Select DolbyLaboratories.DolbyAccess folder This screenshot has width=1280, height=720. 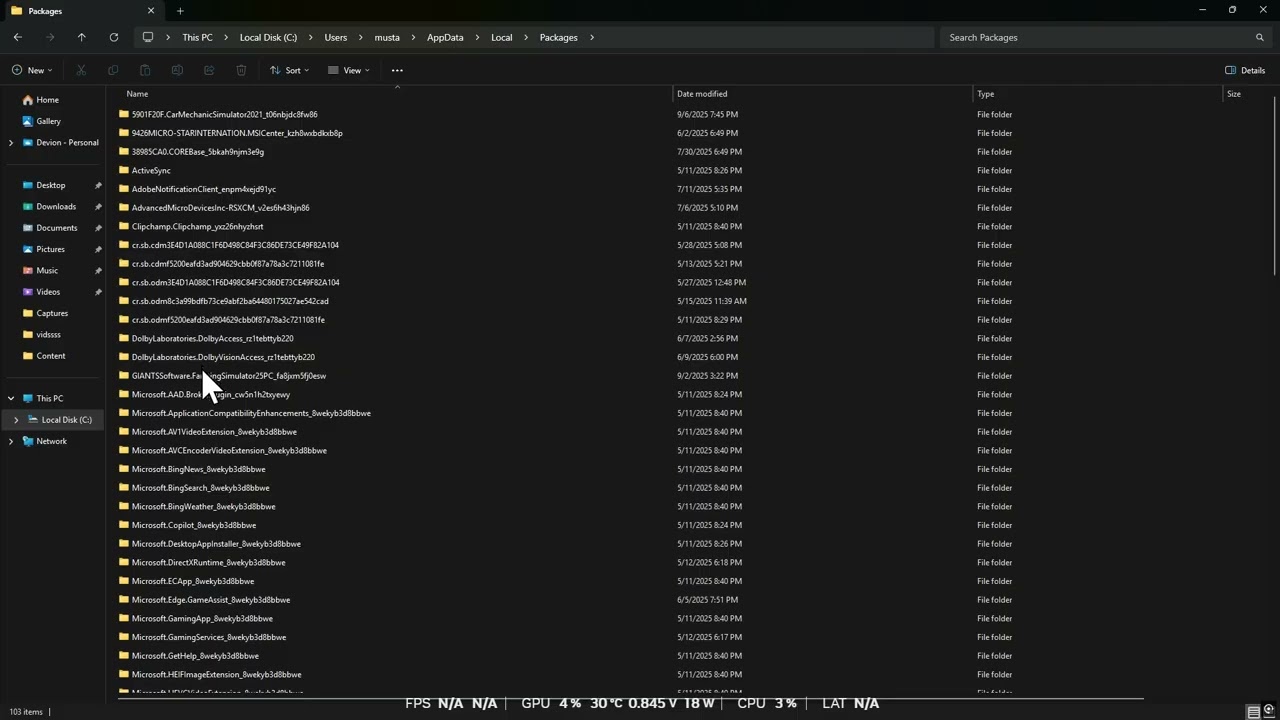[x=212, y=338]
